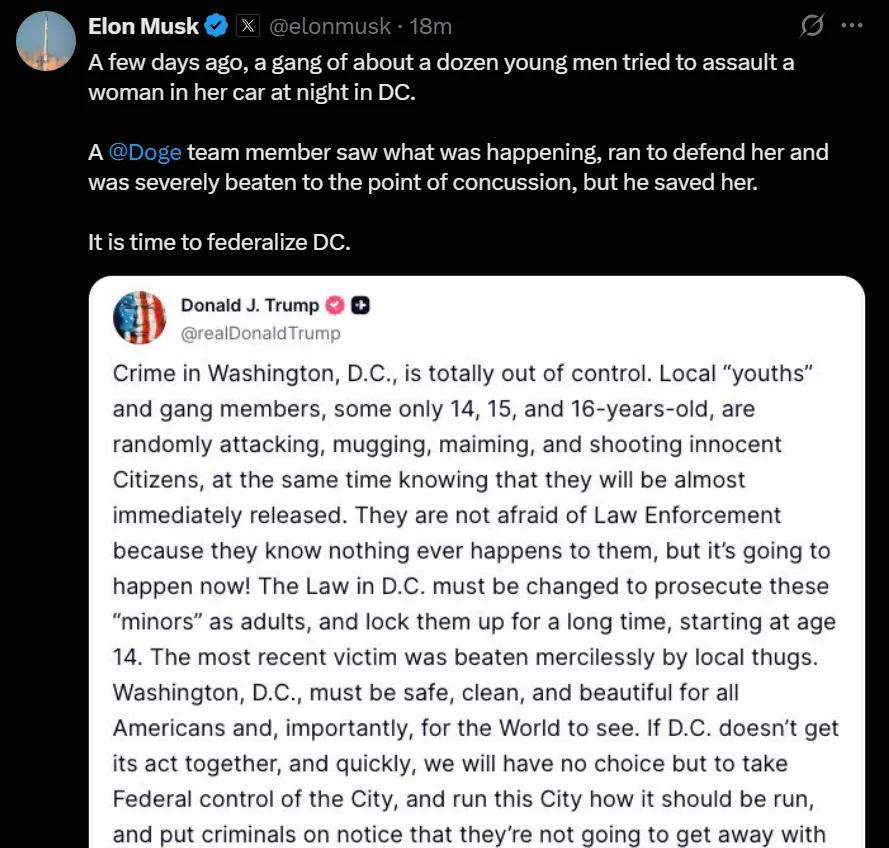
Task: Click the Elon Musk display name
Action: pos(143,26)
